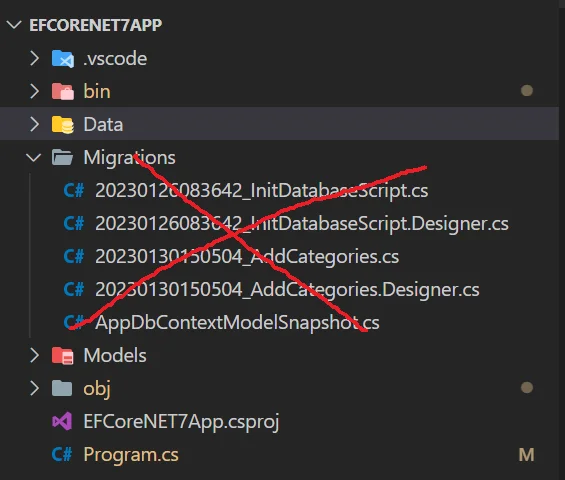Screen dimensions: 565x480
Task: Click the bin folder icon
Action: tap(63, 91)
